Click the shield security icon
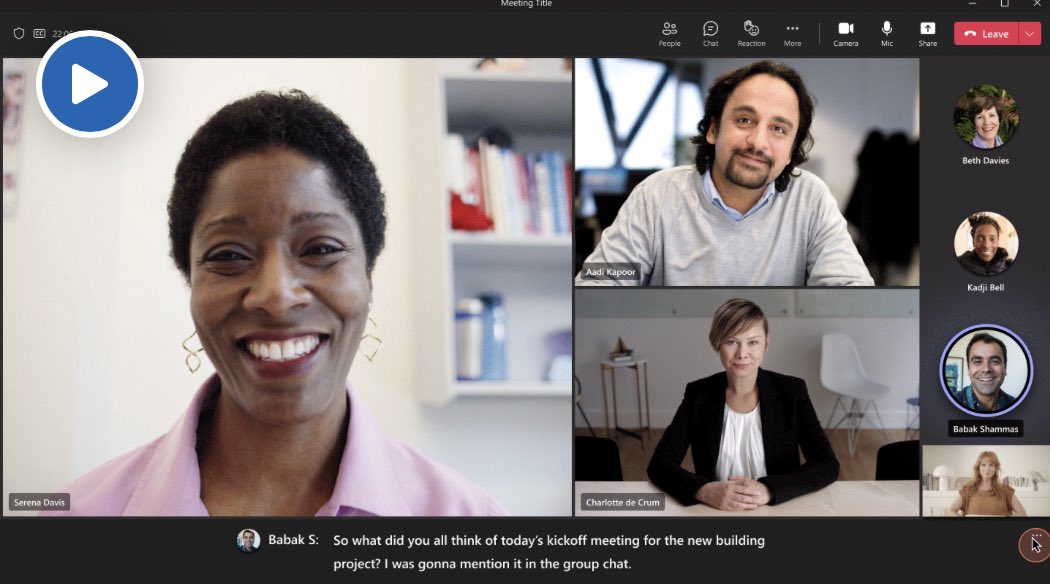 pyautogui.click(x=19, y=33)
